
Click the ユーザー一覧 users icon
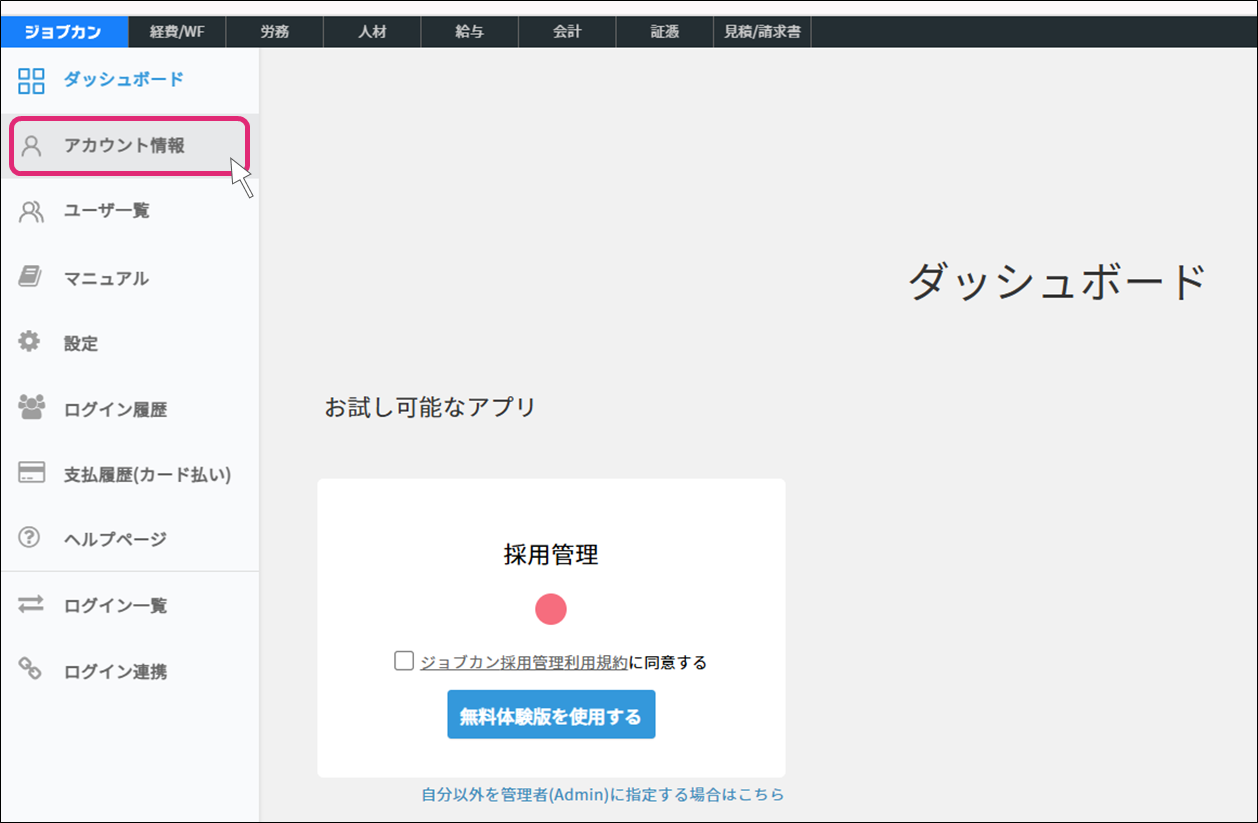coord(32,211)
